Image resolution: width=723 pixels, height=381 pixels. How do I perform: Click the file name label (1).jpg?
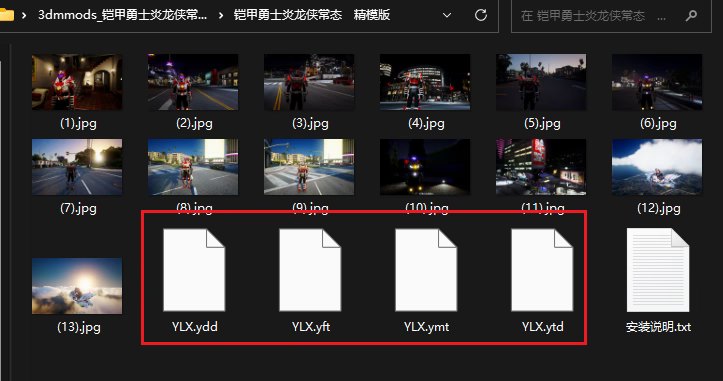click(78, 123)
